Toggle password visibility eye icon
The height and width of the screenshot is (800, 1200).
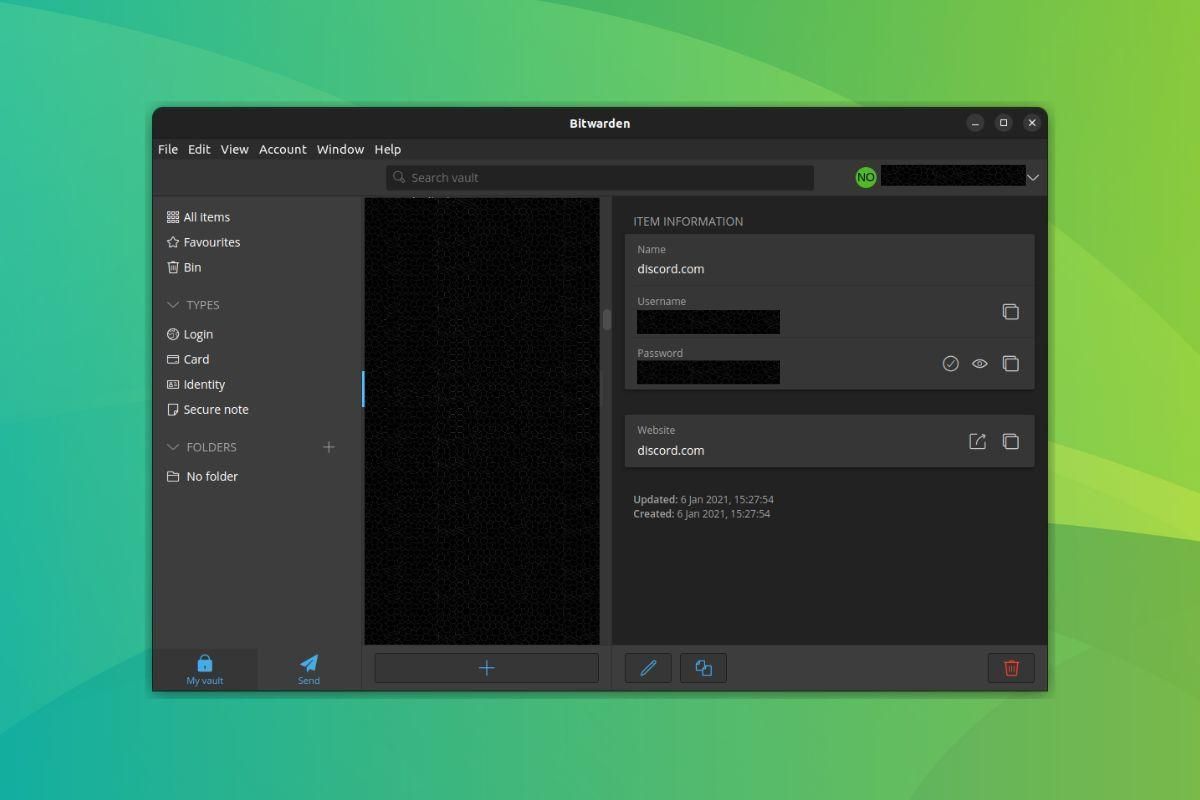pyautogui.click(x=980, y=364)
